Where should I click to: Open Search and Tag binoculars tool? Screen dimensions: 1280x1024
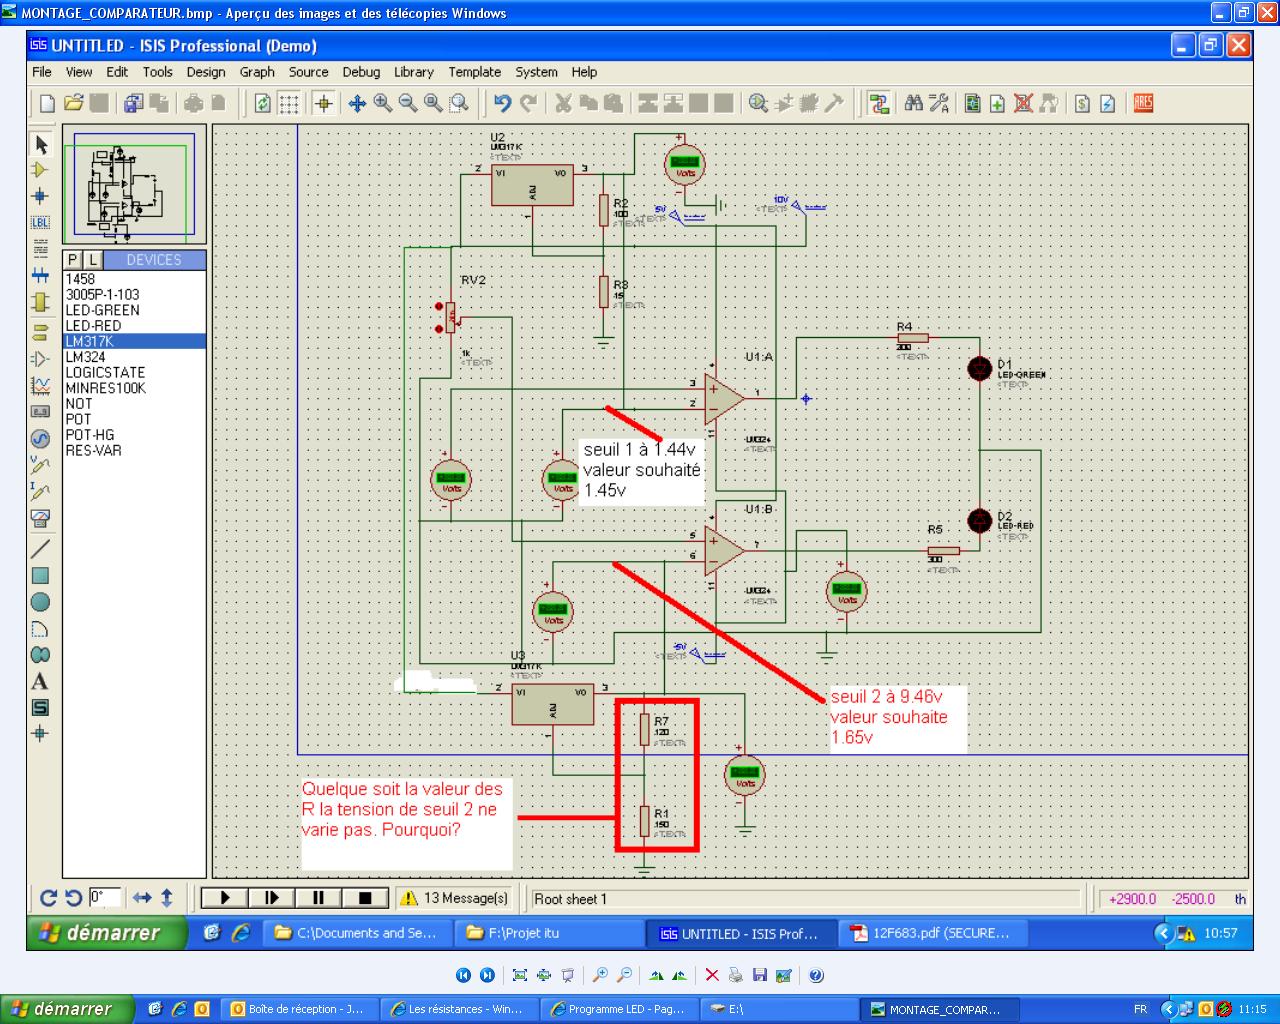point(913,103)
